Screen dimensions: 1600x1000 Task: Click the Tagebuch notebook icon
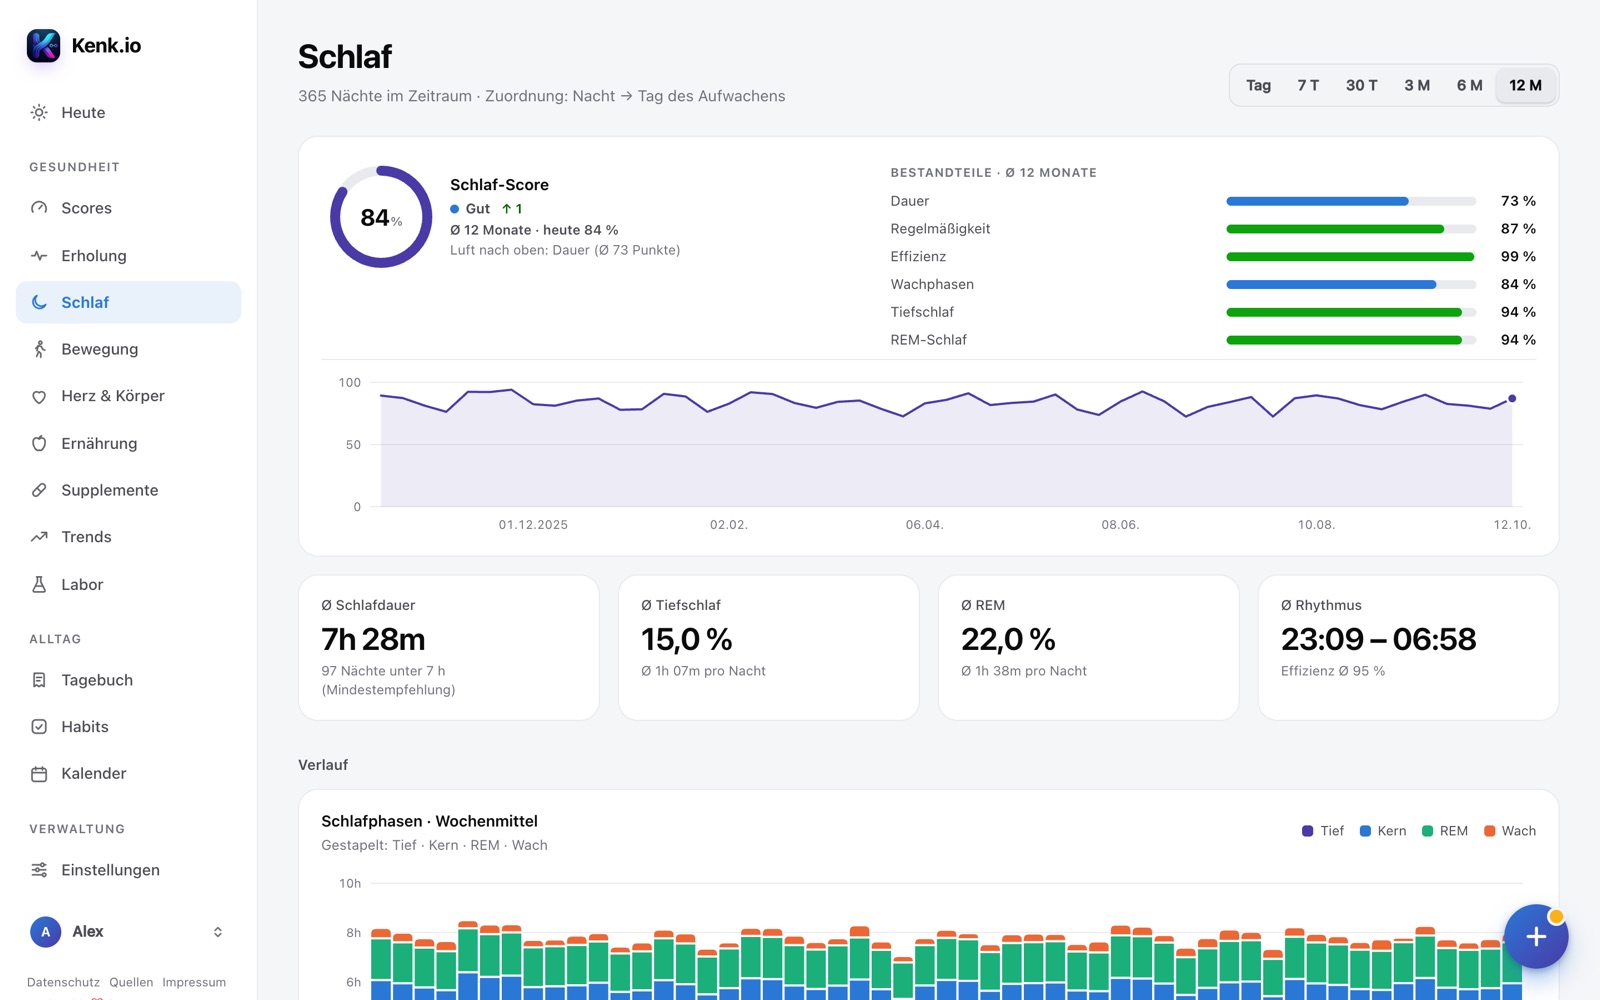point(39,680)
